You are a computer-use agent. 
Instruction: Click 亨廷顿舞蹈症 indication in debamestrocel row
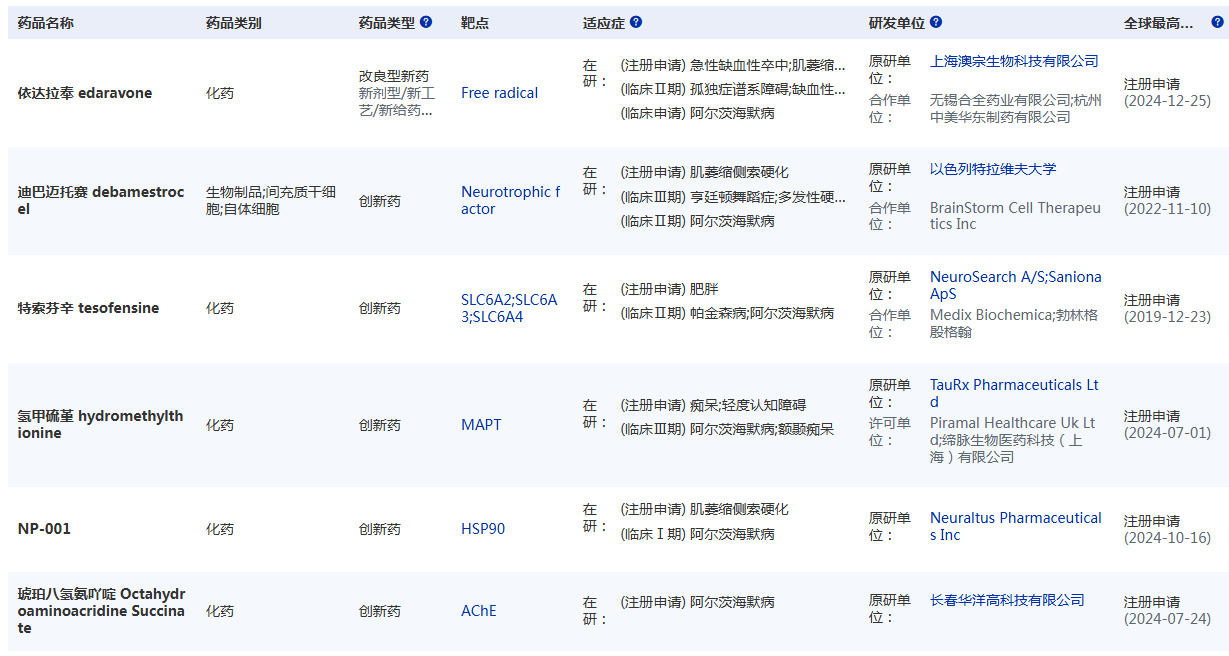732,197
